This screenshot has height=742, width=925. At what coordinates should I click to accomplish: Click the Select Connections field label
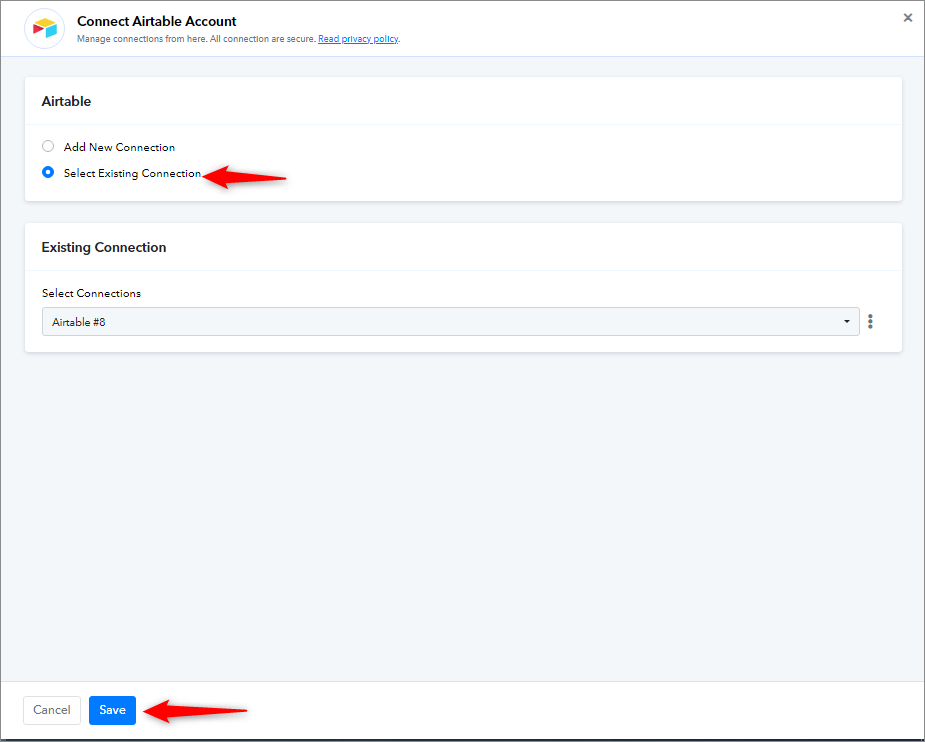pos(91,293)
